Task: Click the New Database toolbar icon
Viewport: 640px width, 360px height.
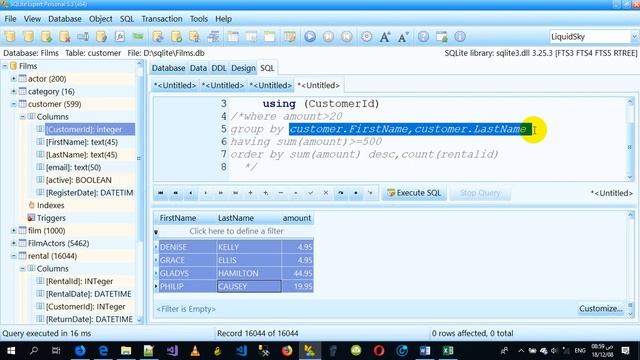Action: click(x=10, y=37)
